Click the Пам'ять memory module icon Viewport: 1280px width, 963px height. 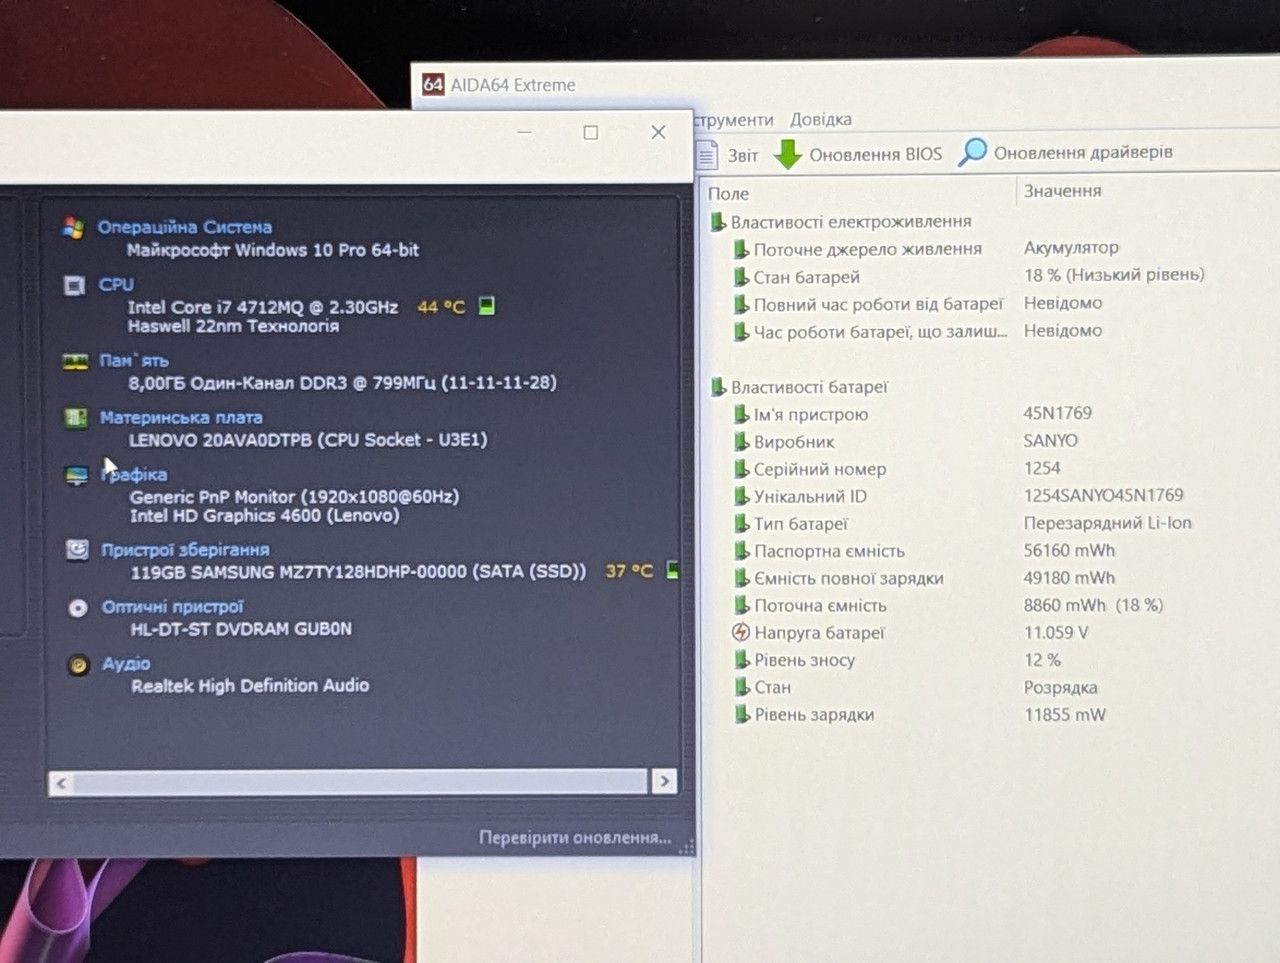pos(76,362)
